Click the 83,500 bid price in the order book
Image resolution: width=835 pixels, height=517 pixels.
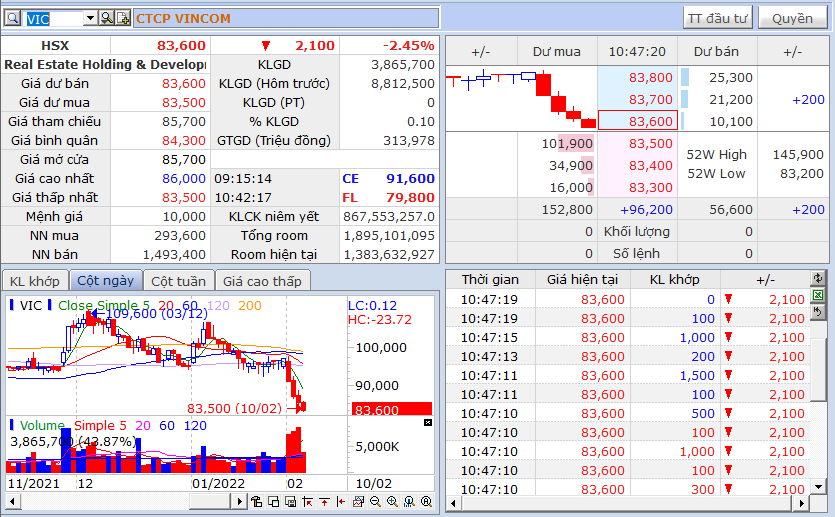[x=651, y=144]
